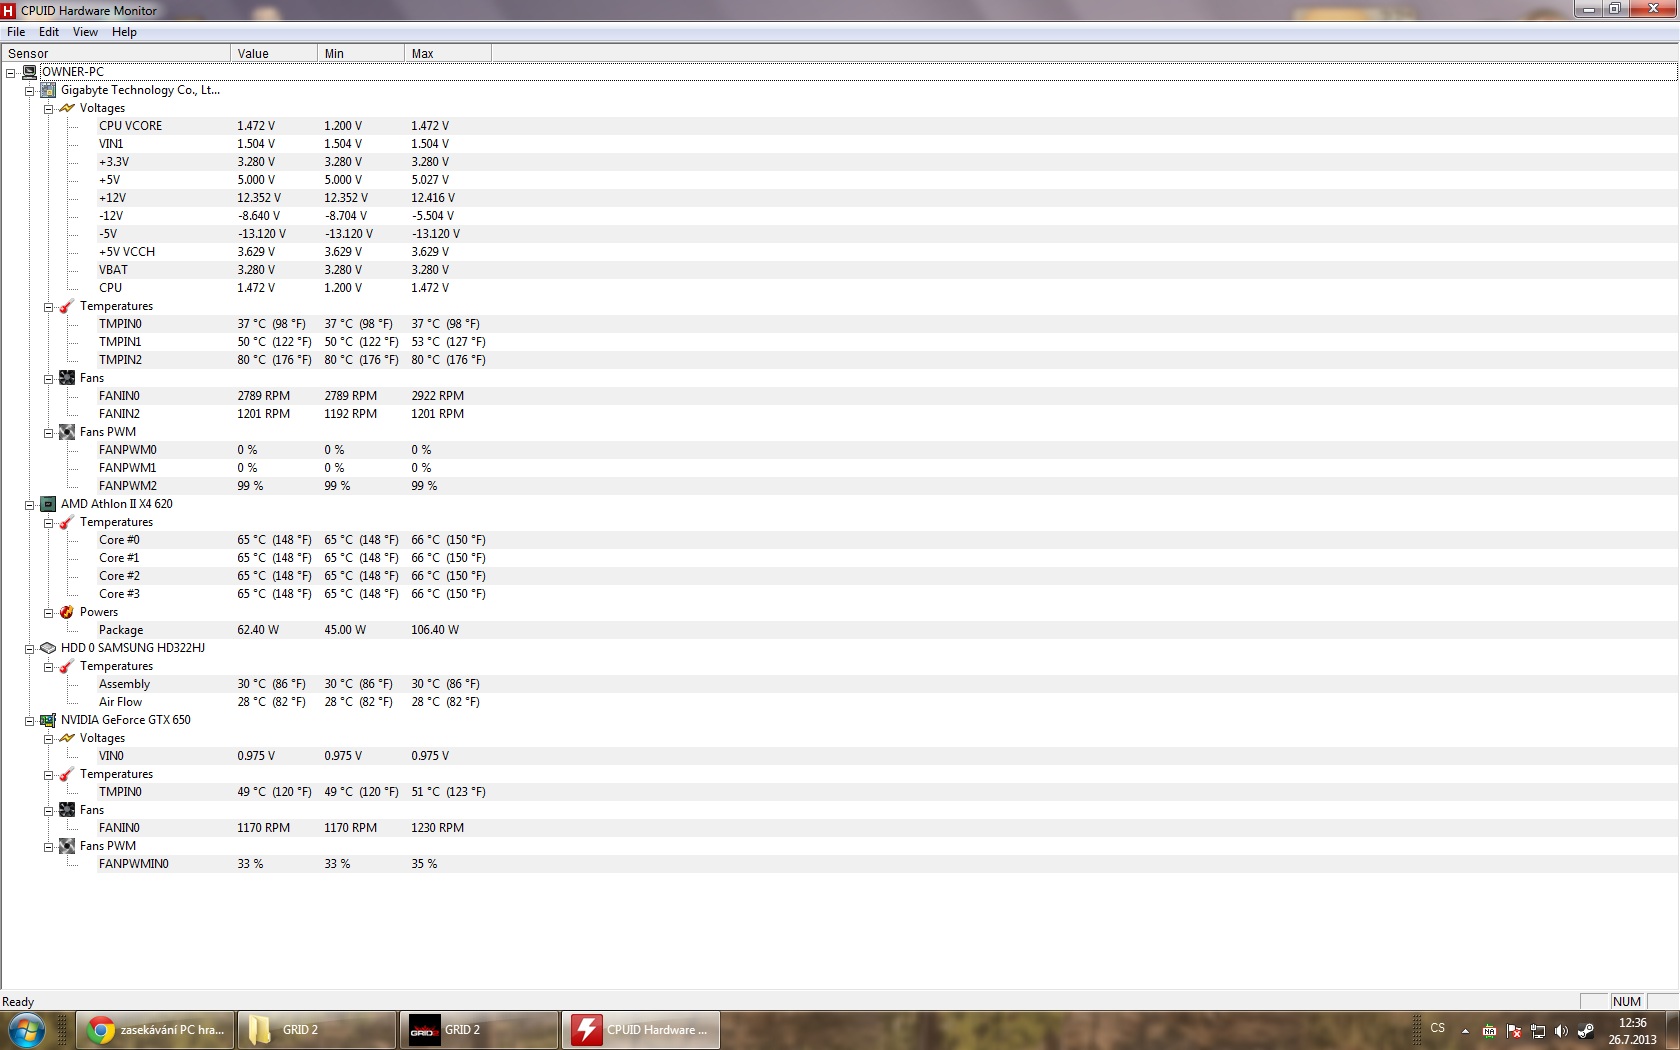Viewport: 1680px width, 1050px height.
Task: Open the GRID 2 folder taskbar item
Action: click(317, 1030)
